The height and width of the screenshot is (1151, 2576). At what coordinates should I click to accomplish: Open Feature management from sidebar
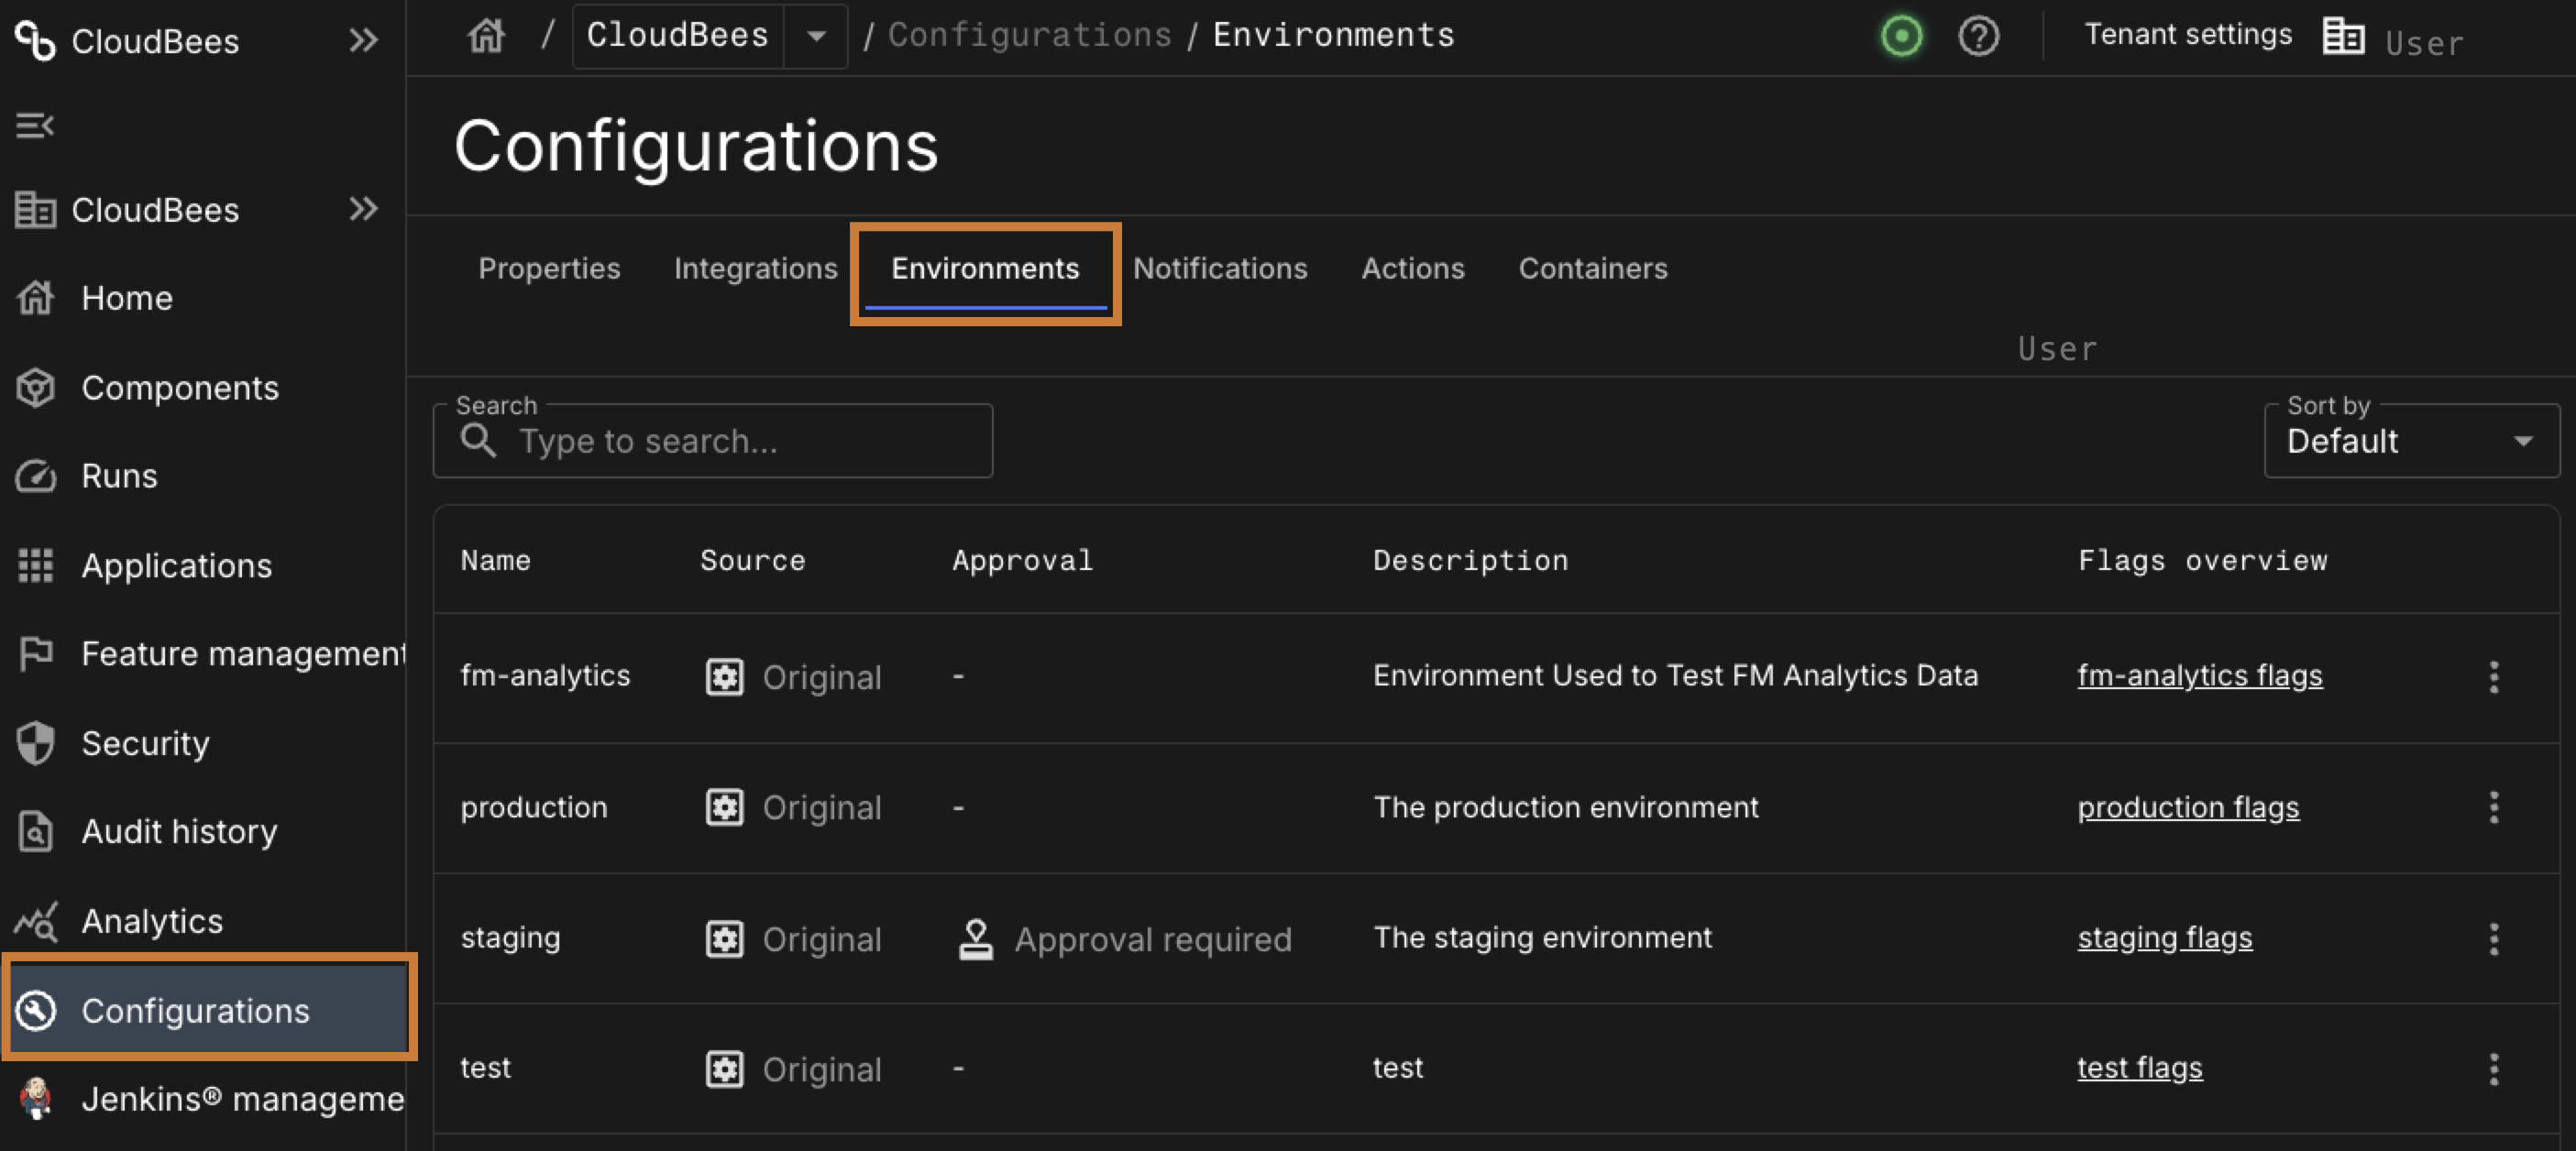click(x=241, y=653)
